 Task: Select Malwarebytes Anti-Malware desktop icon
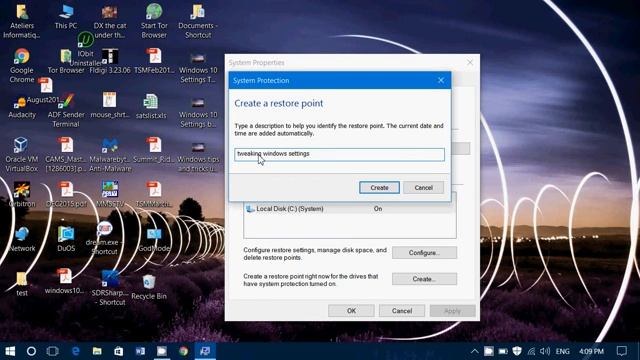point(110,154)
